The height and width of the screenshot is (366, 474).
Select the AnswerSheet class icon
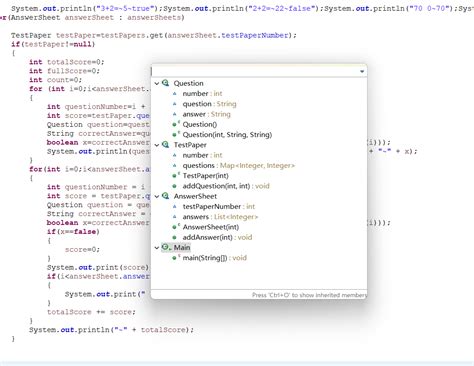point(166,196)
